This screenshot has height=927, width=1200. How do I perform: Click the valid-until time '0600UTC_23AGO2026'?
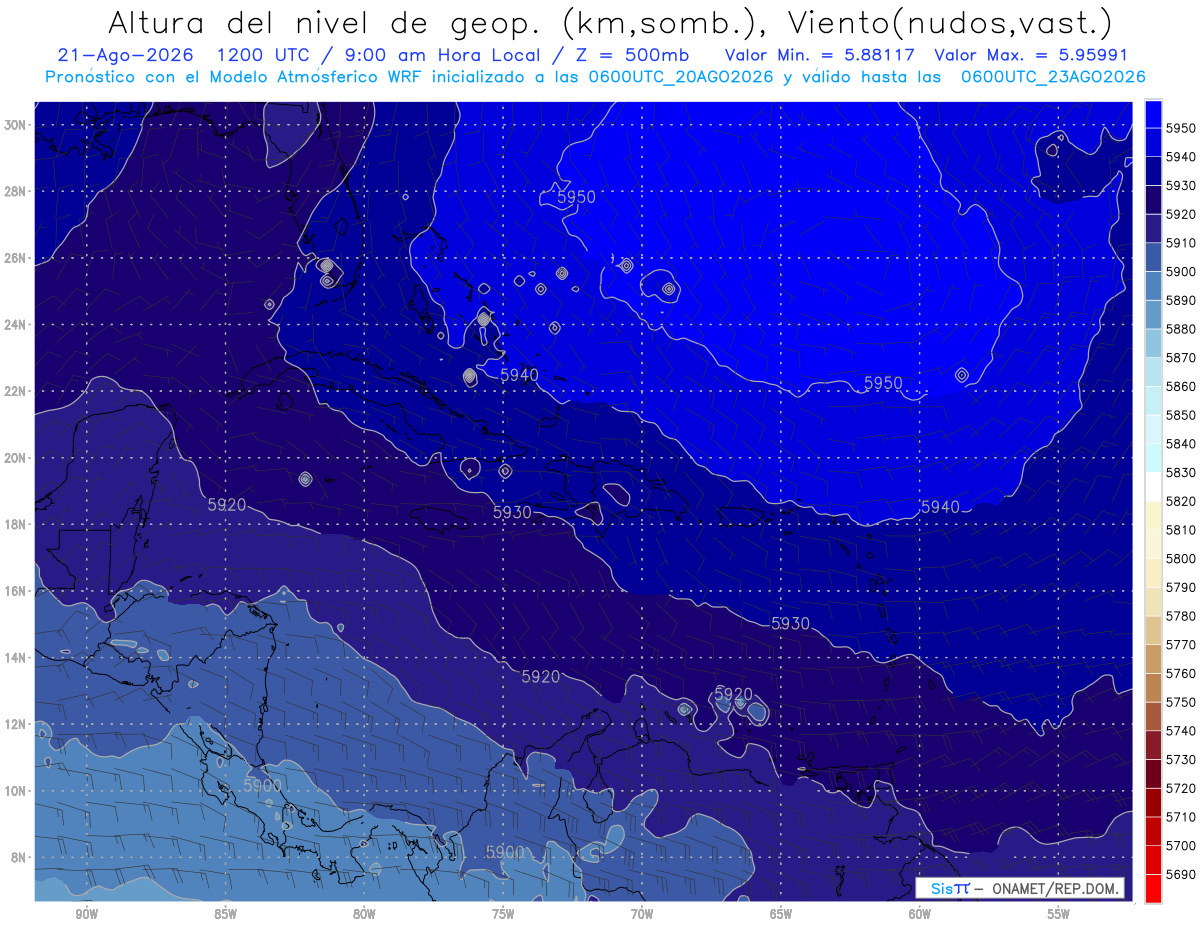click(x=1053, y=76)
